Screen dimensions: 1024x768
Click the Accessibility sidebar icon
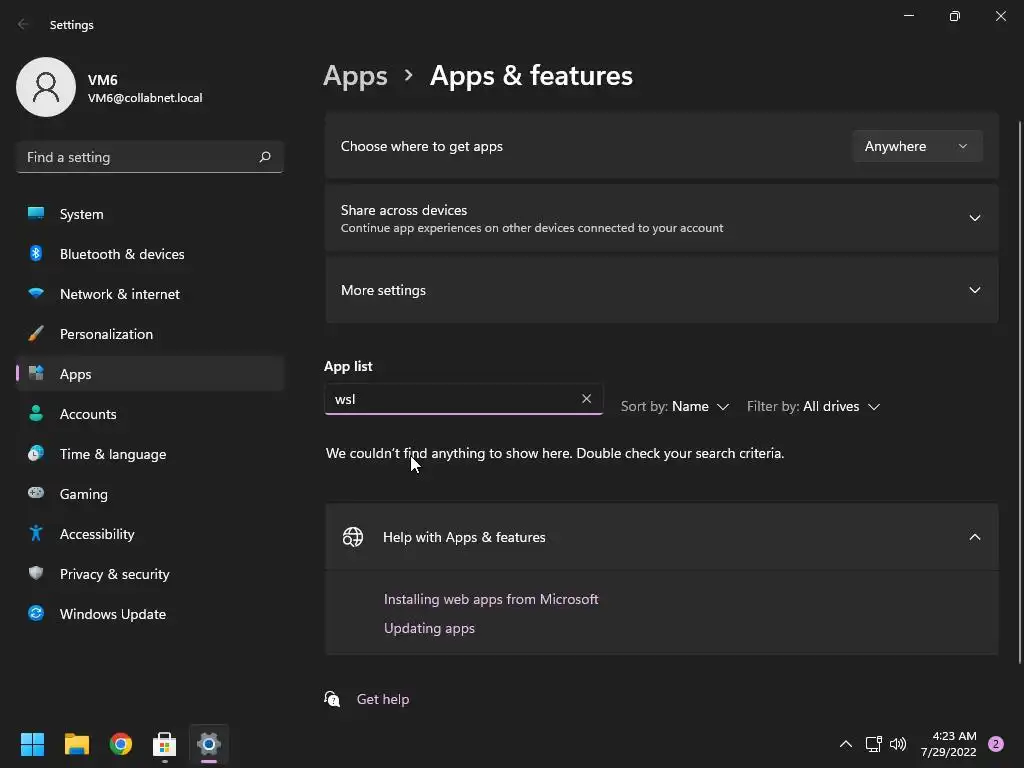[x=36, y=534]
